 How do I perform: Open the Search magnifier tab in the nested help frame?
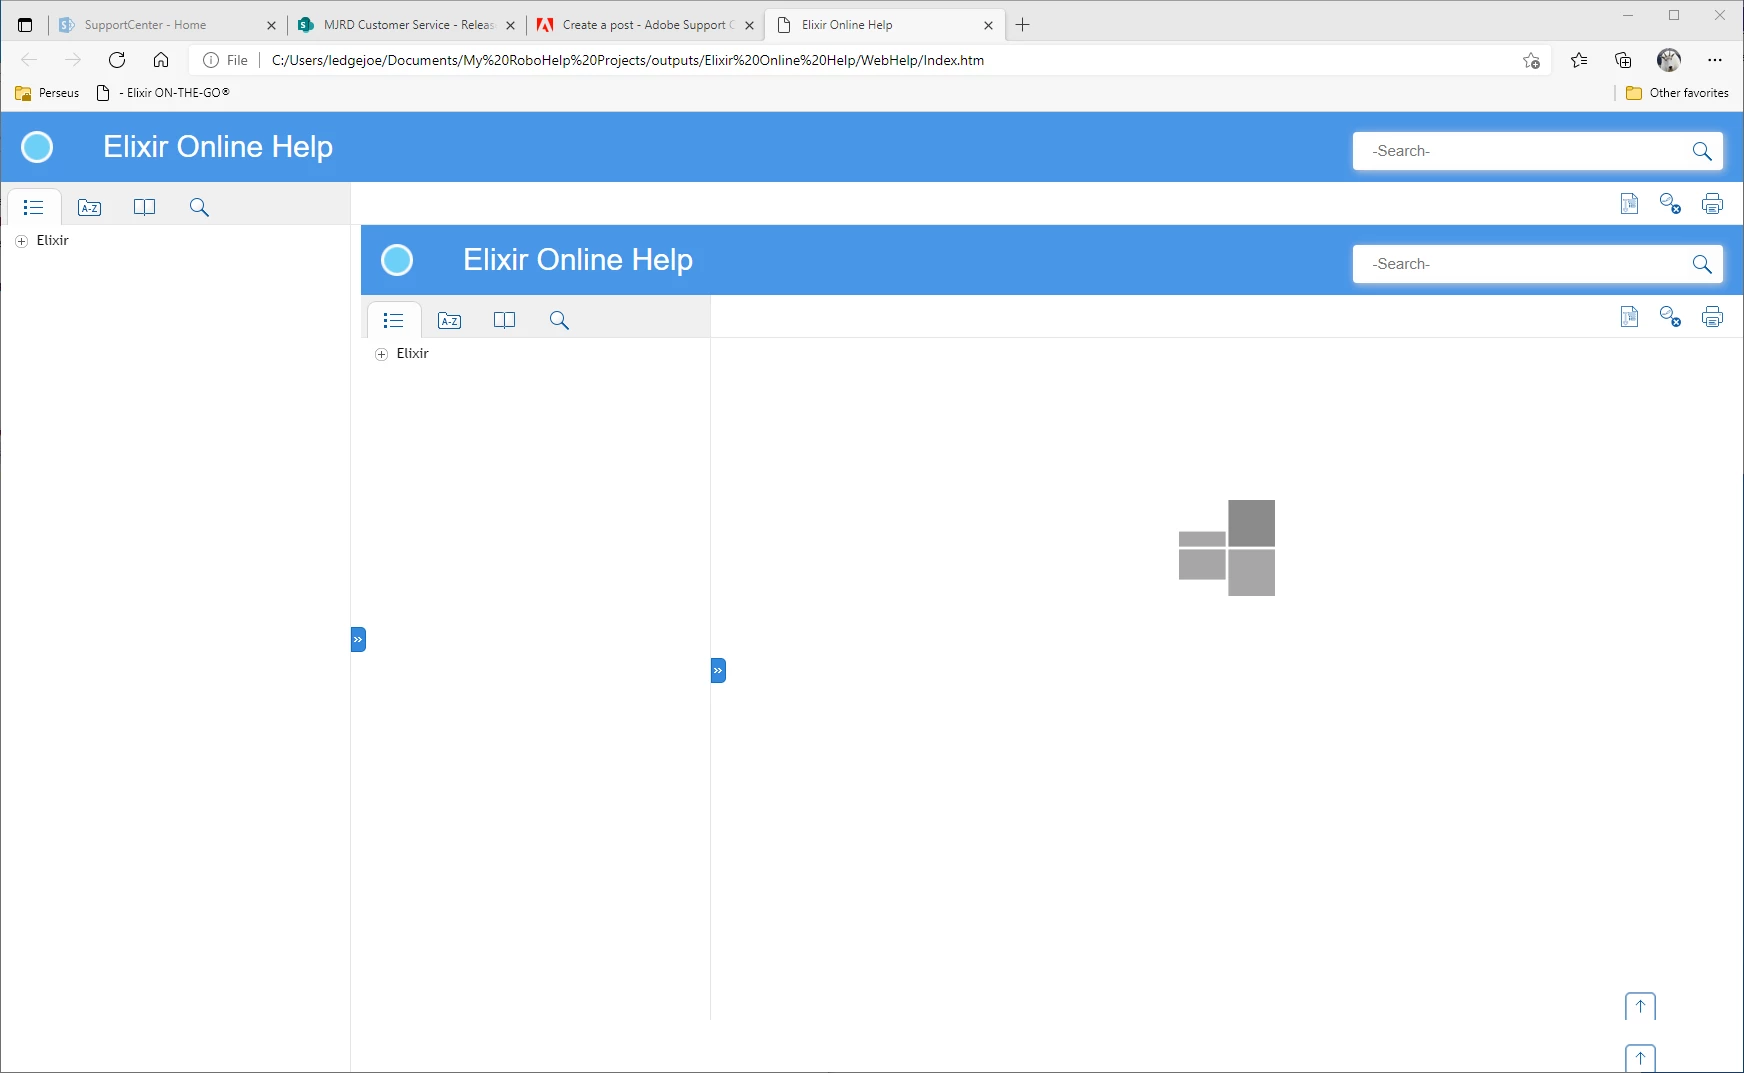point(559,320)
